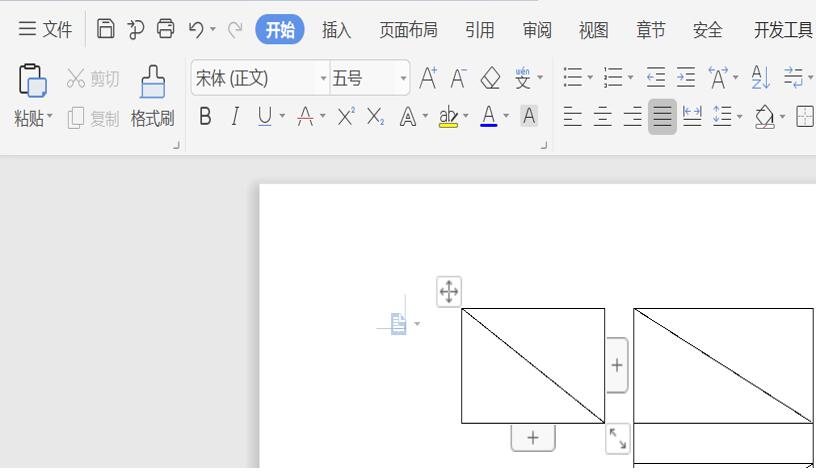Click the save document icon
Viewport: 825px width, 472px height.
(106, 29)
